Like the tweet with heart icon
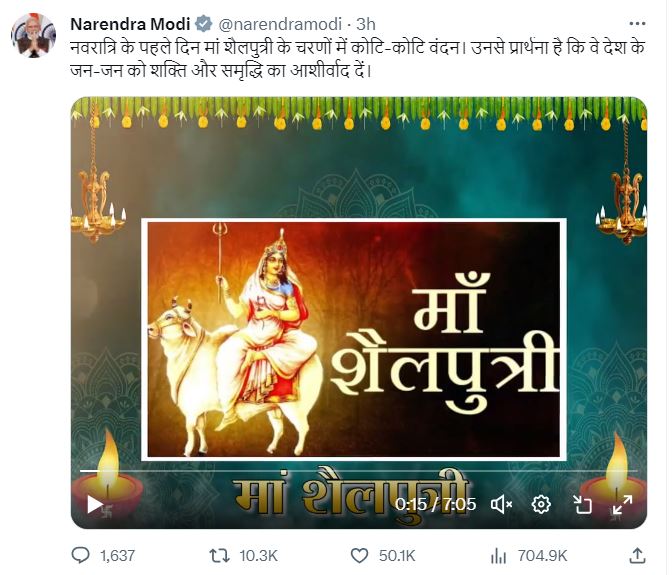The image size is (672, 575). [x=362, y=554]
